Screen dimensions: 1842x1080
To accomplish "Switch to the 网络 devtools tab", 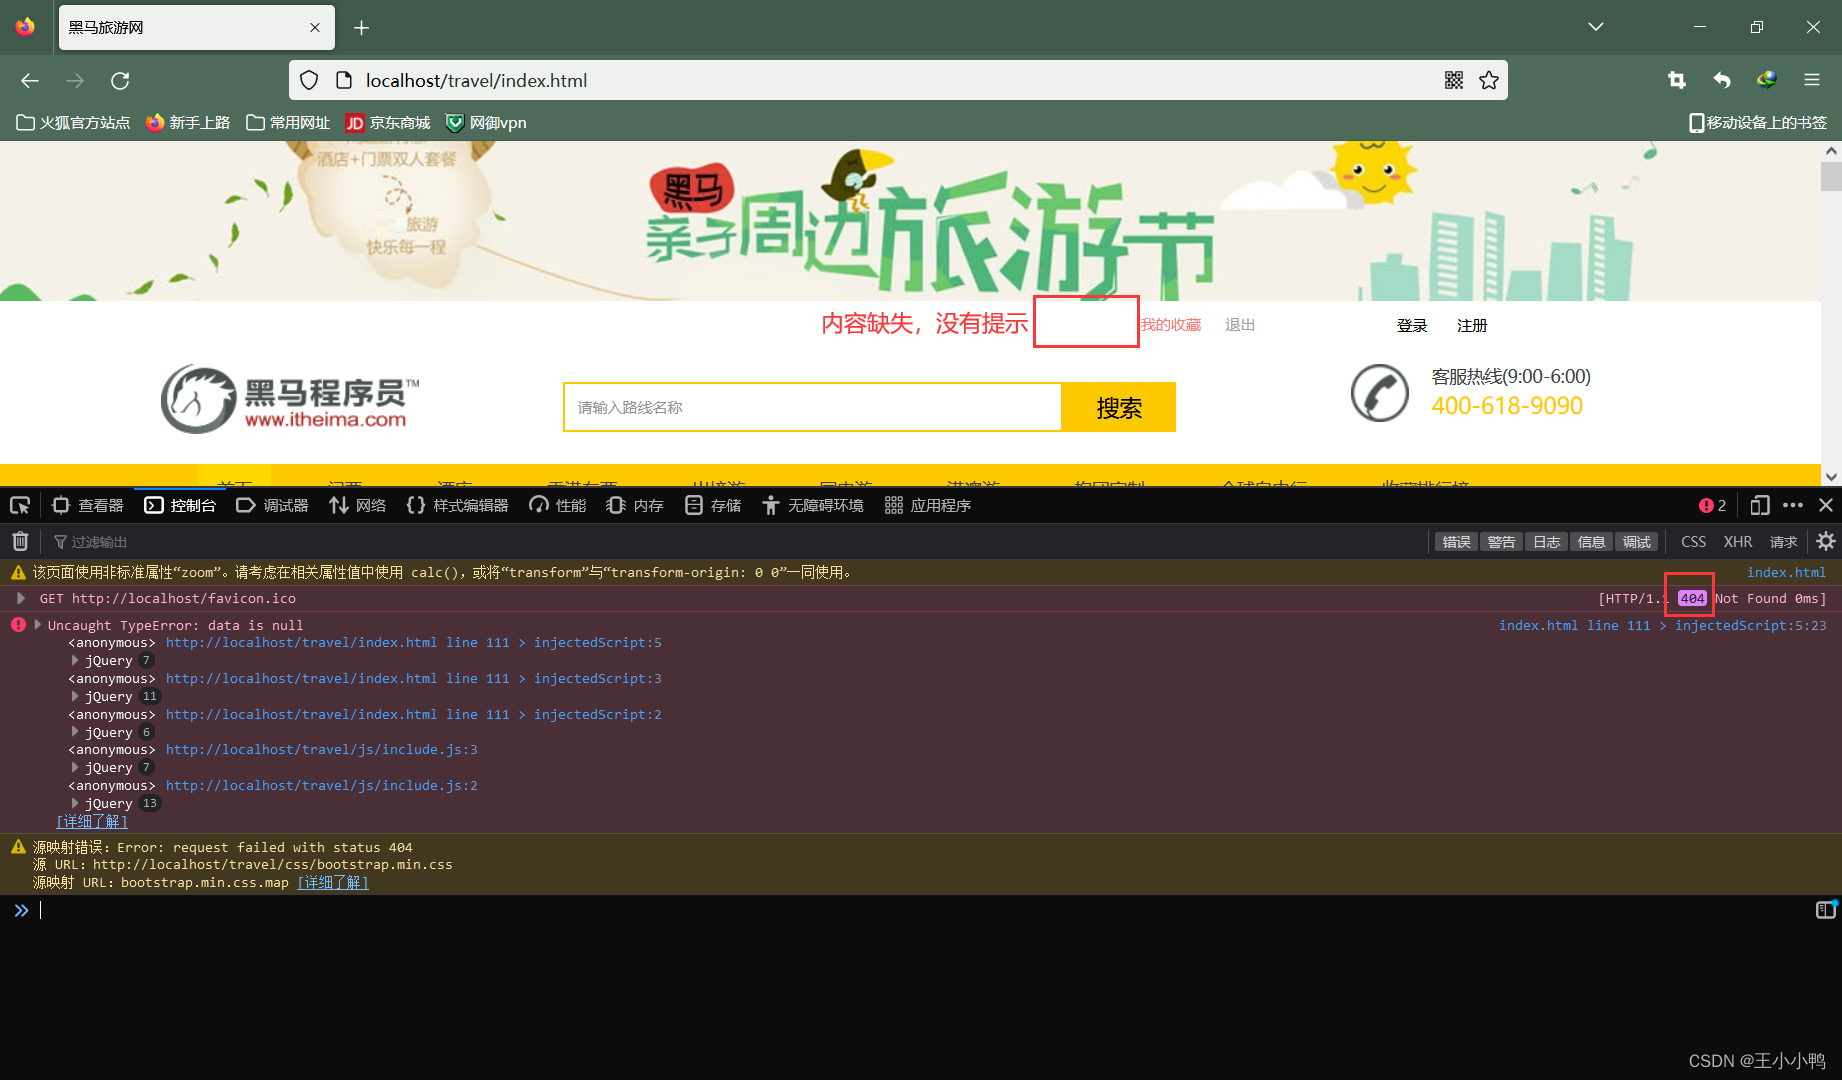I will coord(358,505).
